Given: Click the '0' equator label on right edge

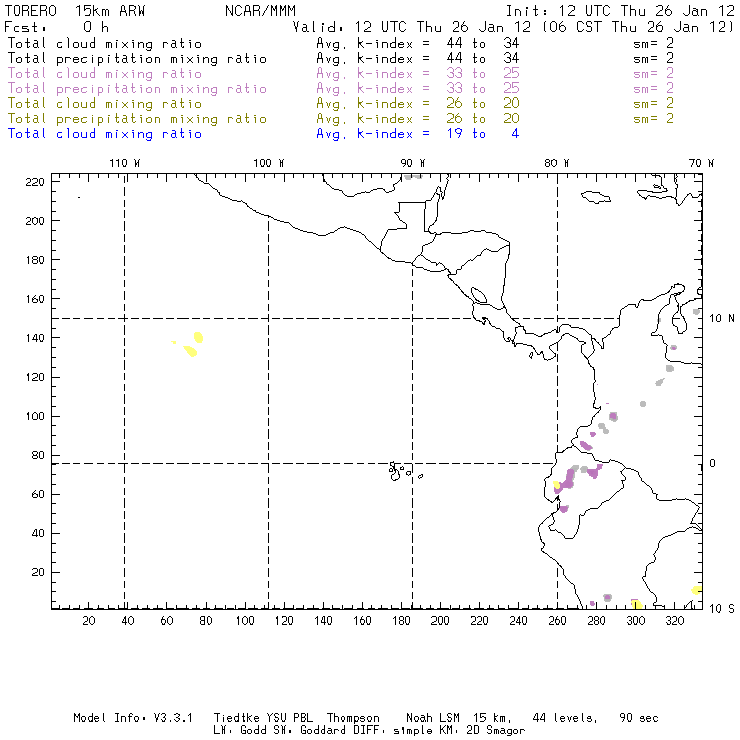Looking at the screenshot, I should (x=712, y=463).
